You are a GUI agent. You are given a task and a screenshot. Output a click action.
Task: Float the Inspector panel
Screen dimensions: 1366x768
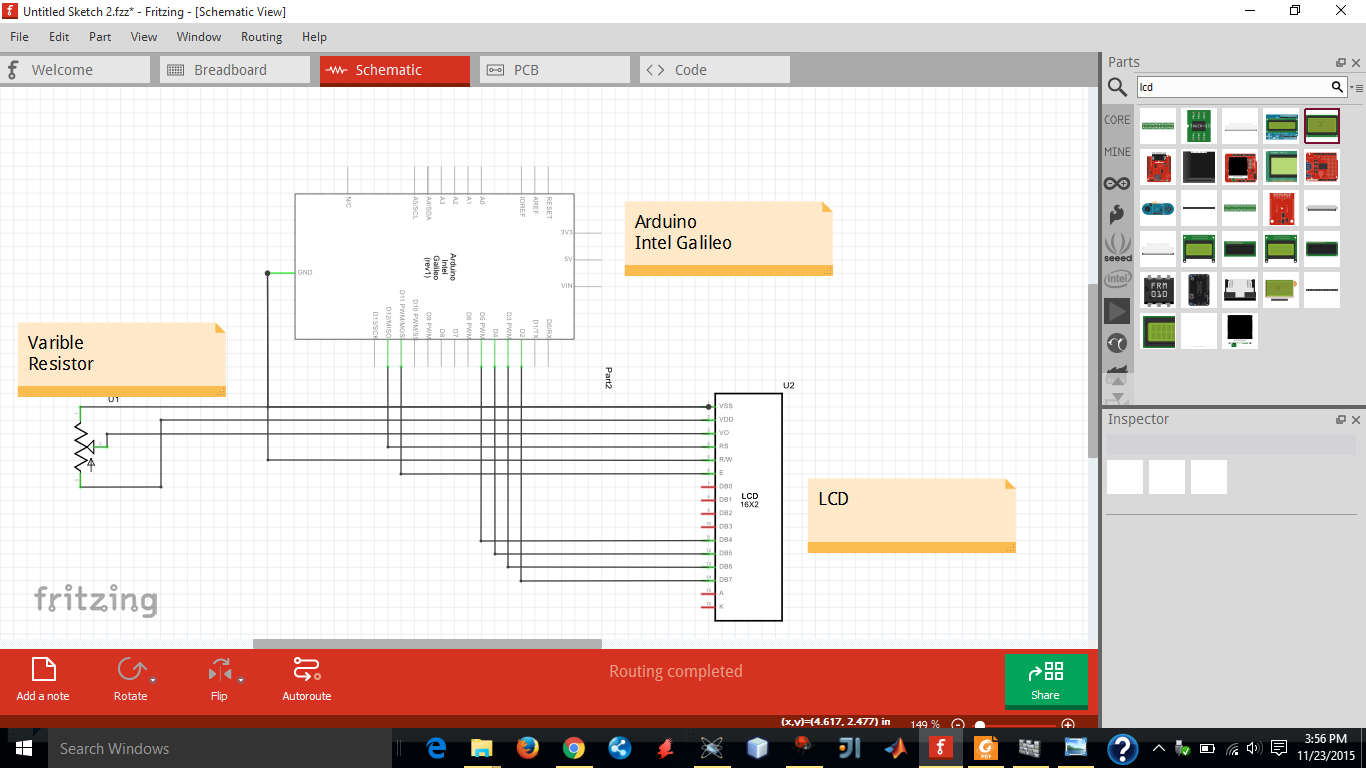(1341, 420)
